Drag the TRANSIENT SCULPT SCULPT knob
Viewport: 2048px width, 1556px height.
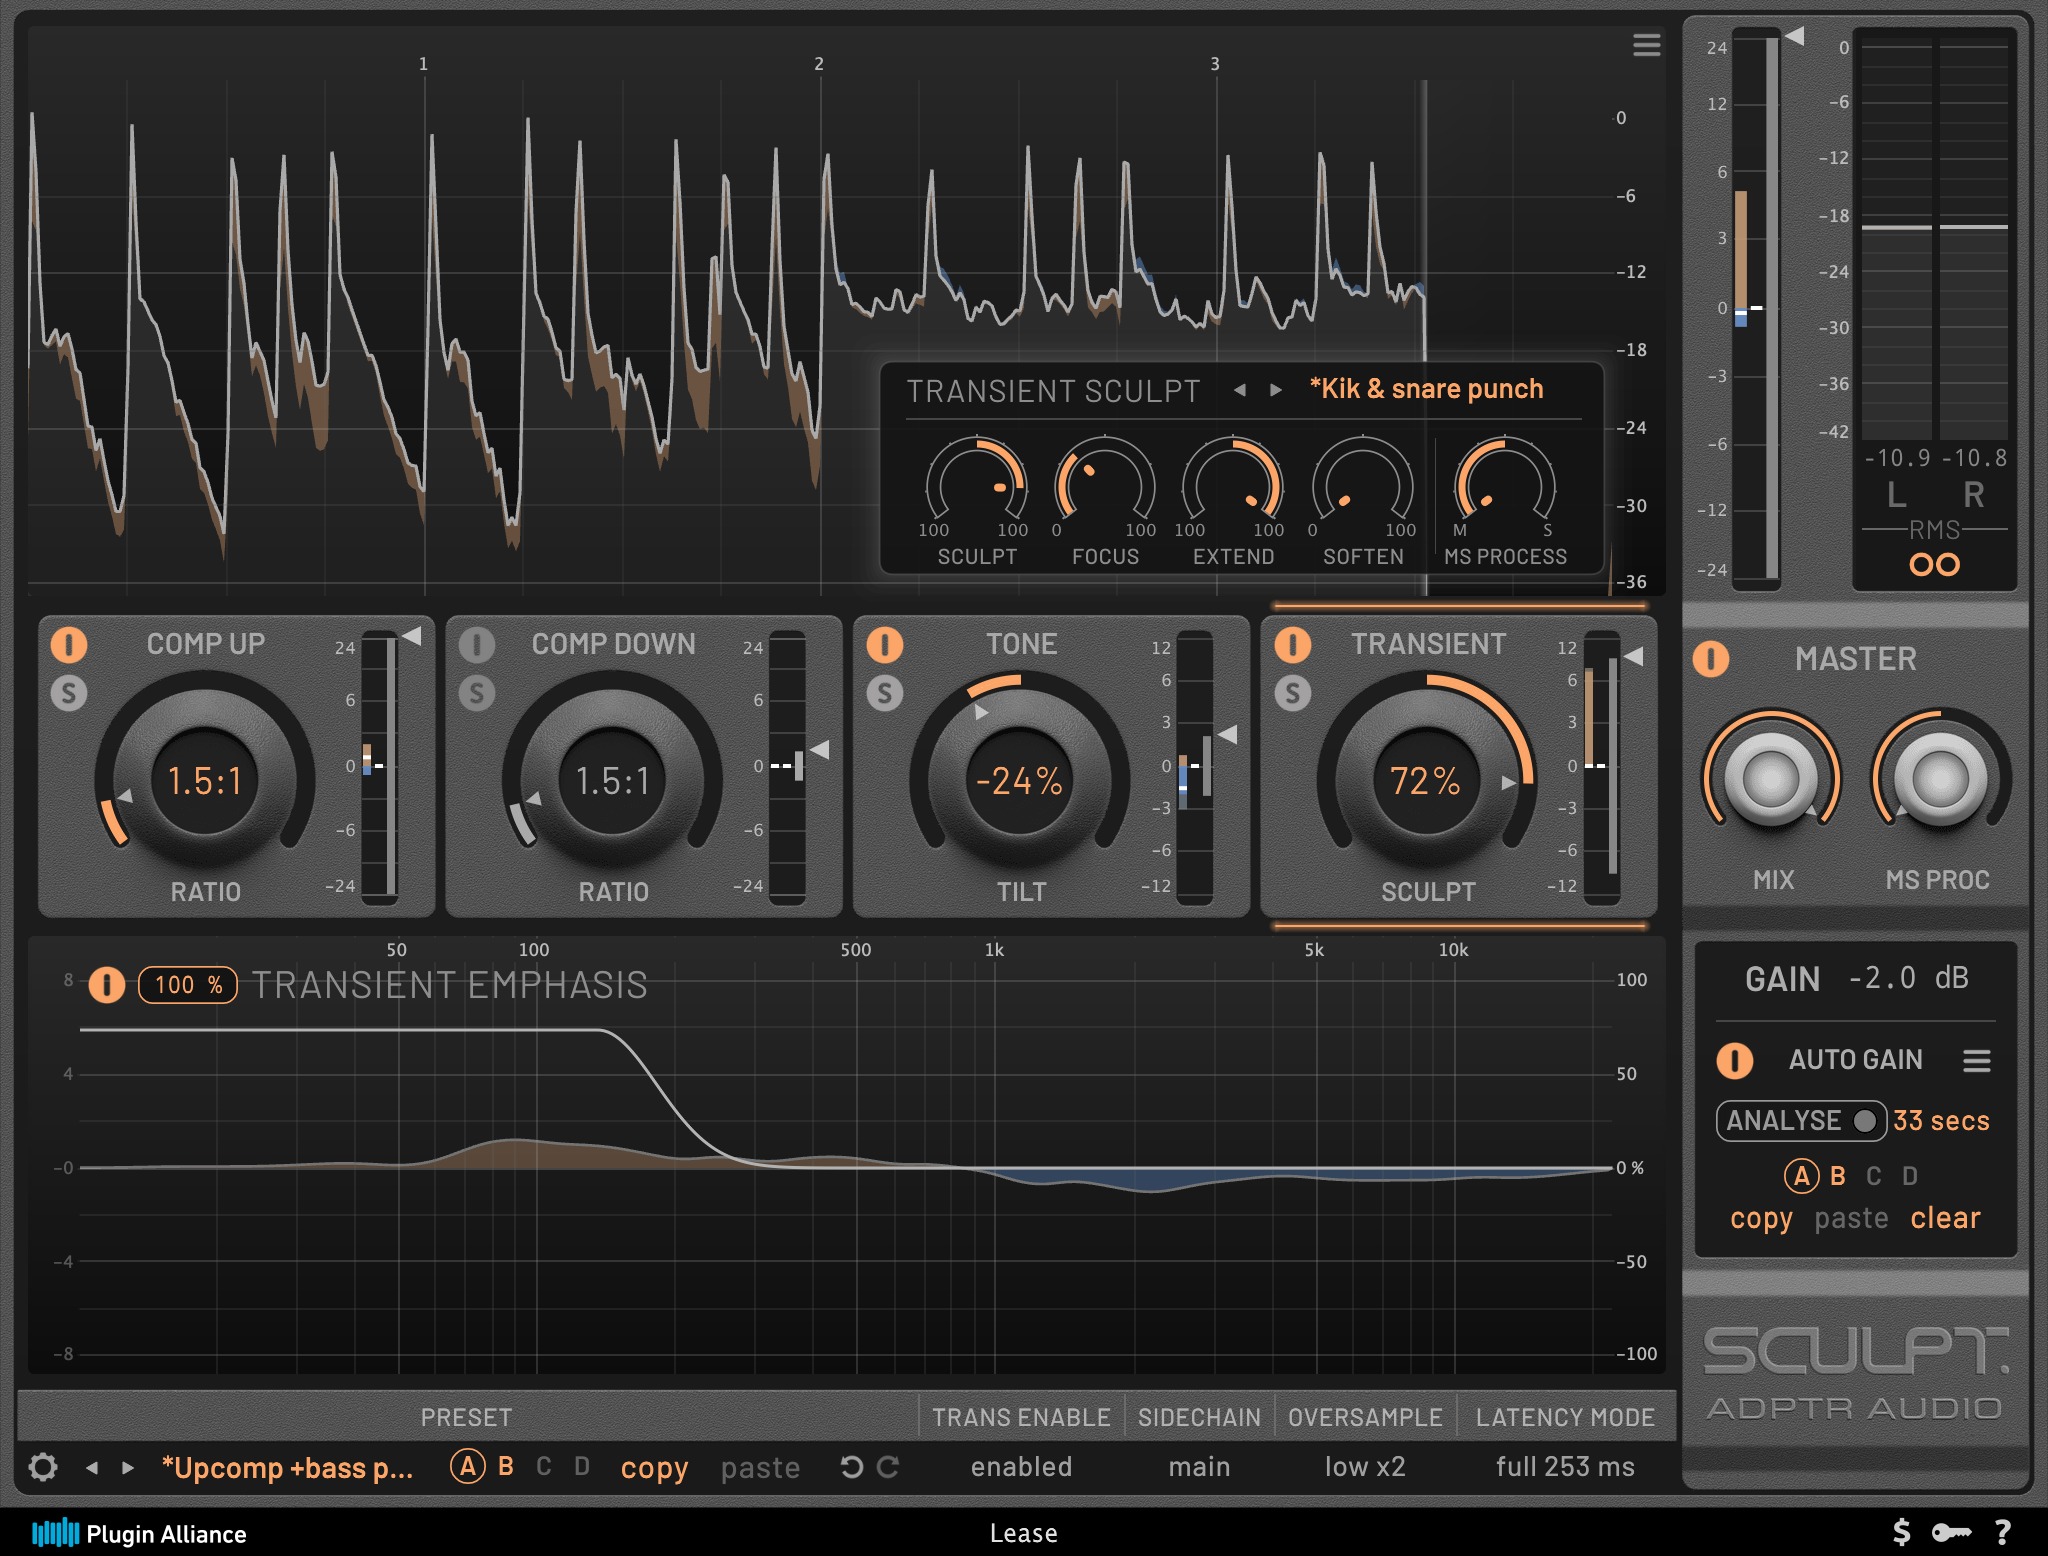point(968,492)
